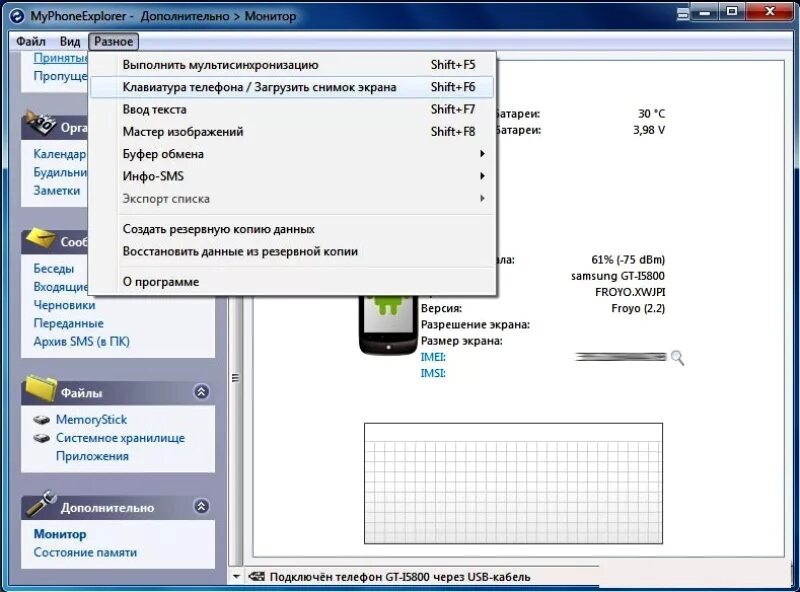
Task: Open the status bar dropdown arrow
Action: [236, 577]
